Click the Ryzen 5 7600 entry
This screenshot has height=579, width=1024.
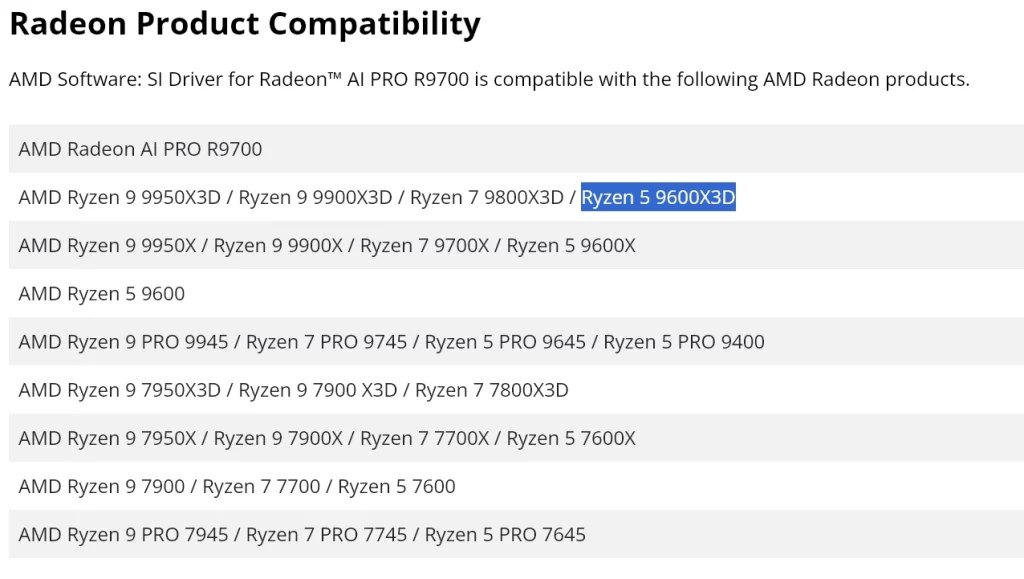click(397, 486)
